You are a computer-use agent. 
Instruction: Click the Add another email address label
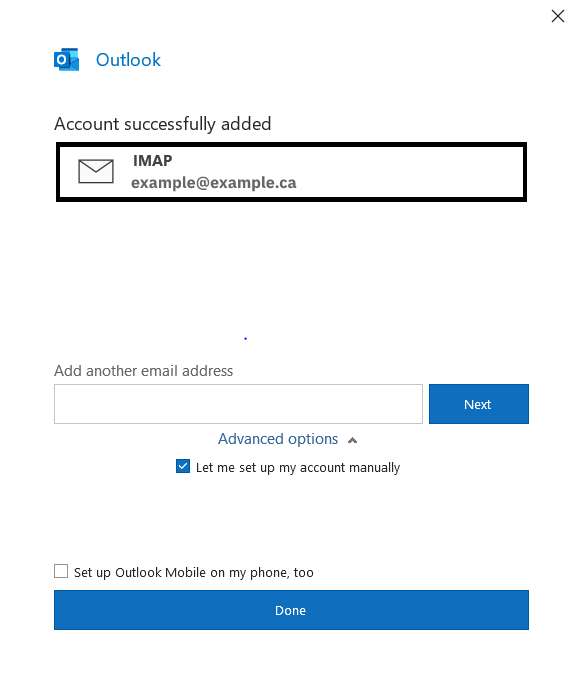[144, 371]
